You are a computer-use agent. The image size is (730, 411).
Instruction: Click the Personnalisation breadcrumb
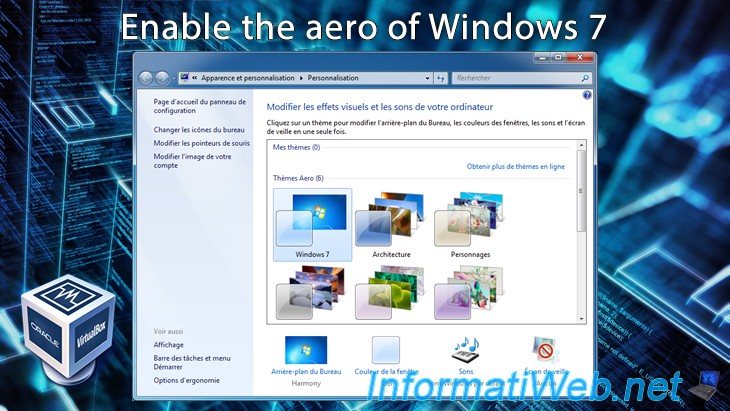[333, 78]
